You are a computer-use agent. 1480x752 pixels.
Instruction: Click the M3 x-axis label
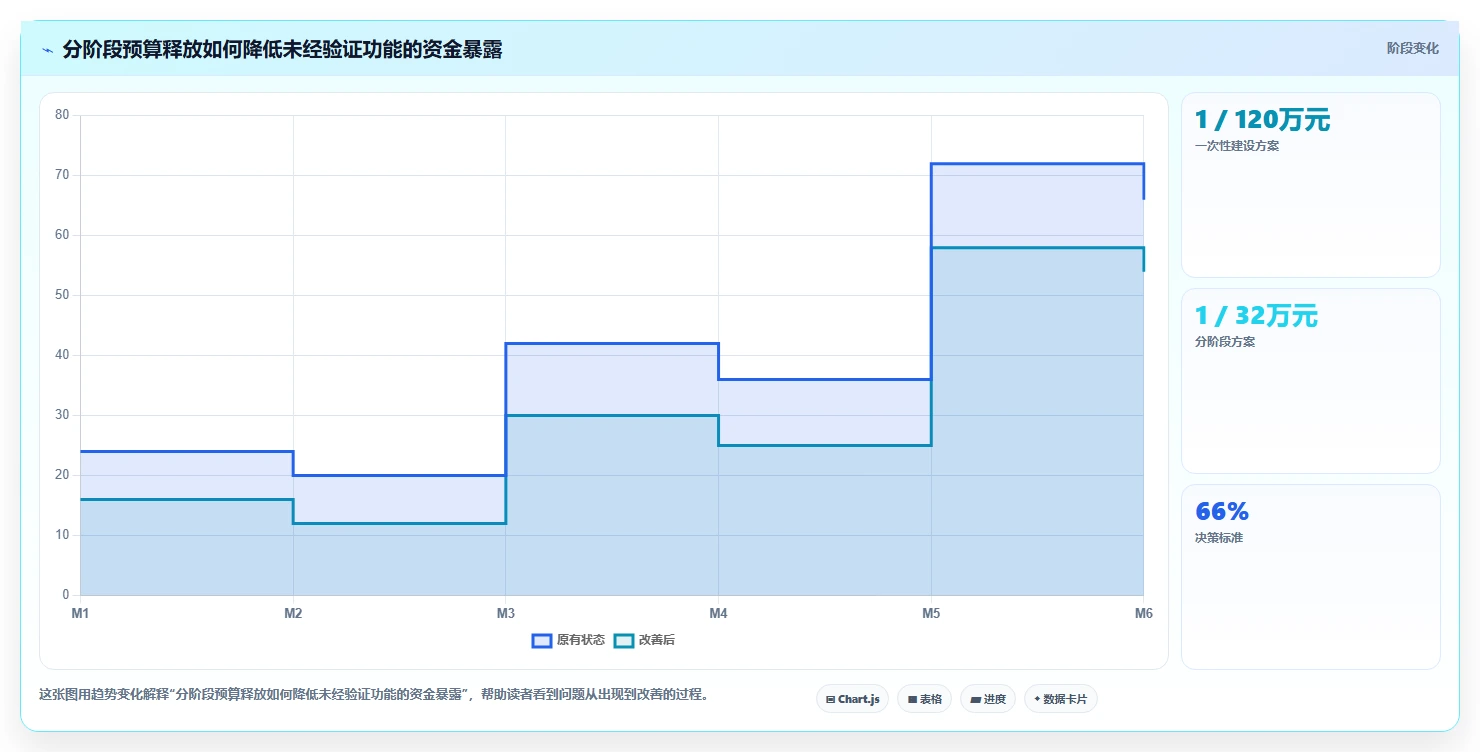(x=506, y=613)
